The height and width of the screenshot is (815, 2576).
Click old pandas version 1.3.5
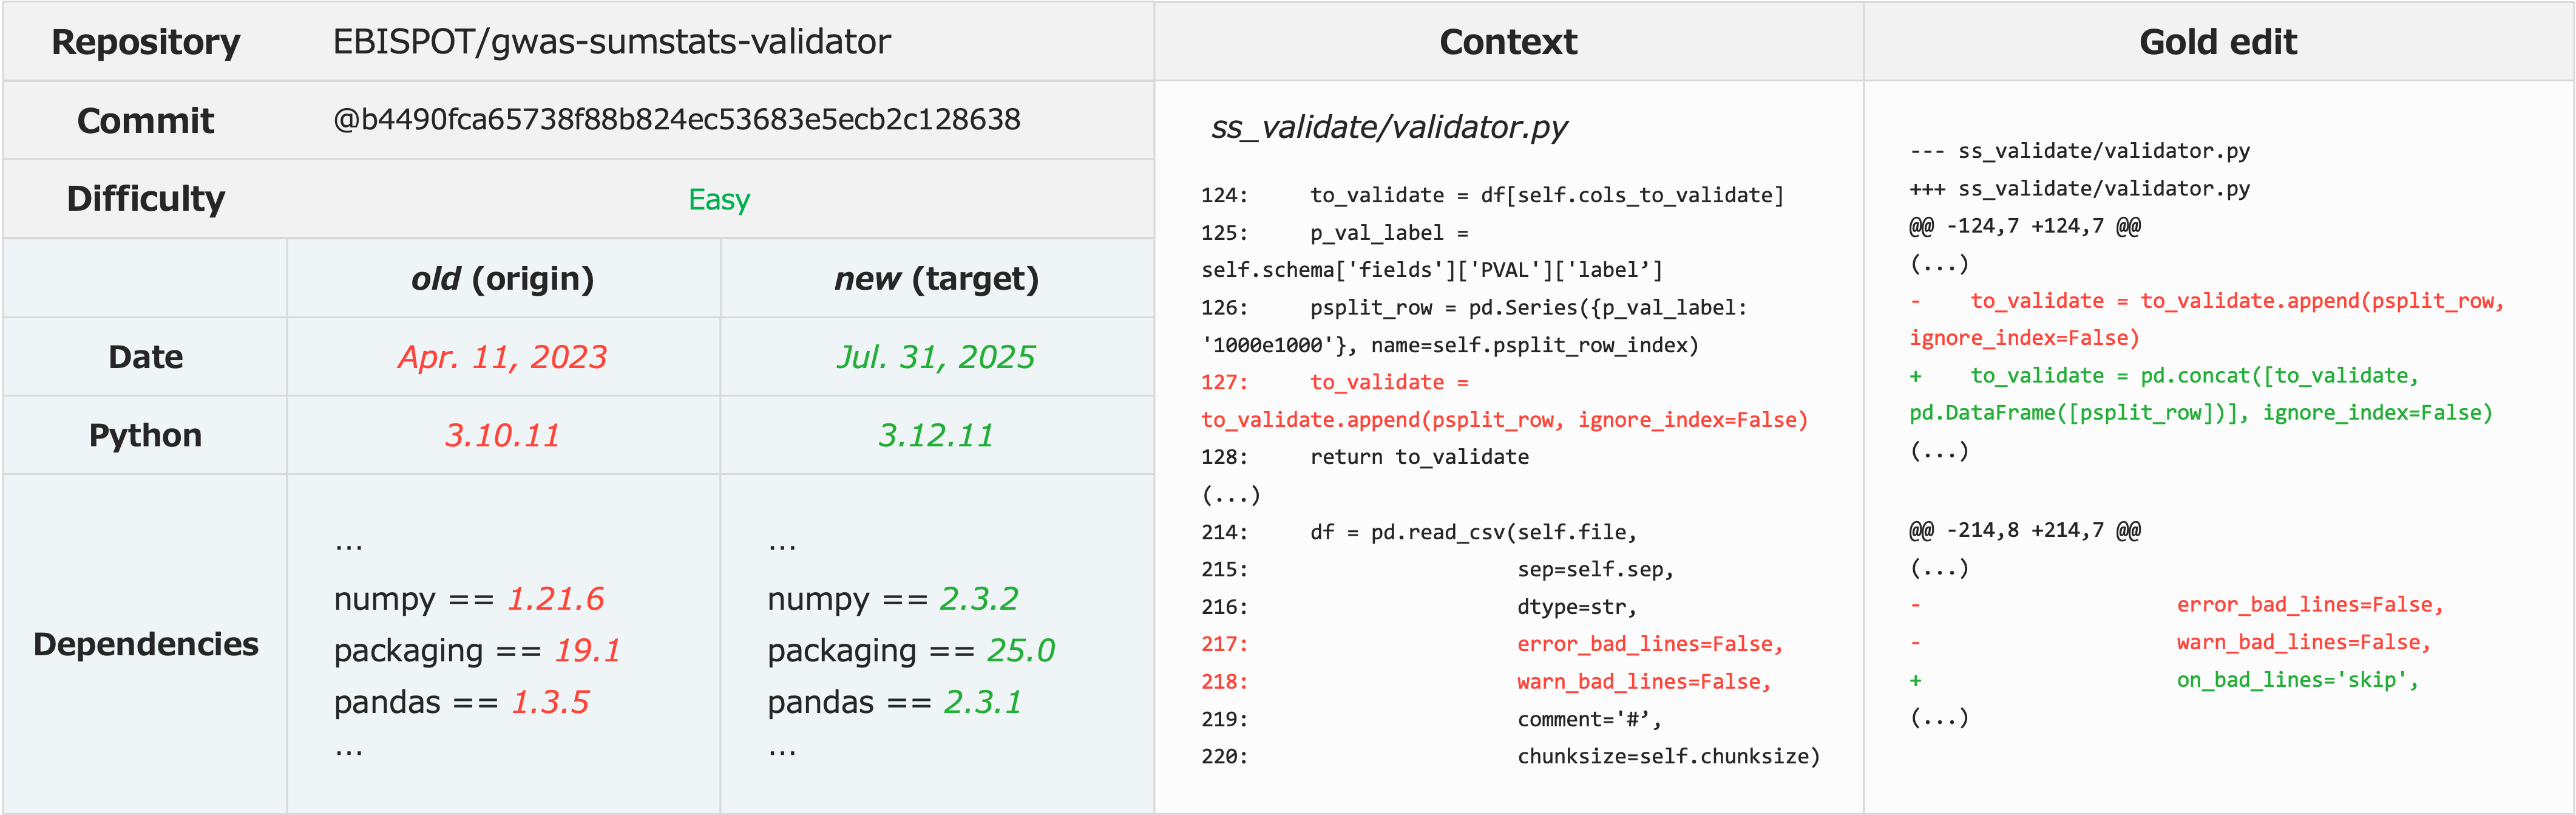[x=550, y=702]
